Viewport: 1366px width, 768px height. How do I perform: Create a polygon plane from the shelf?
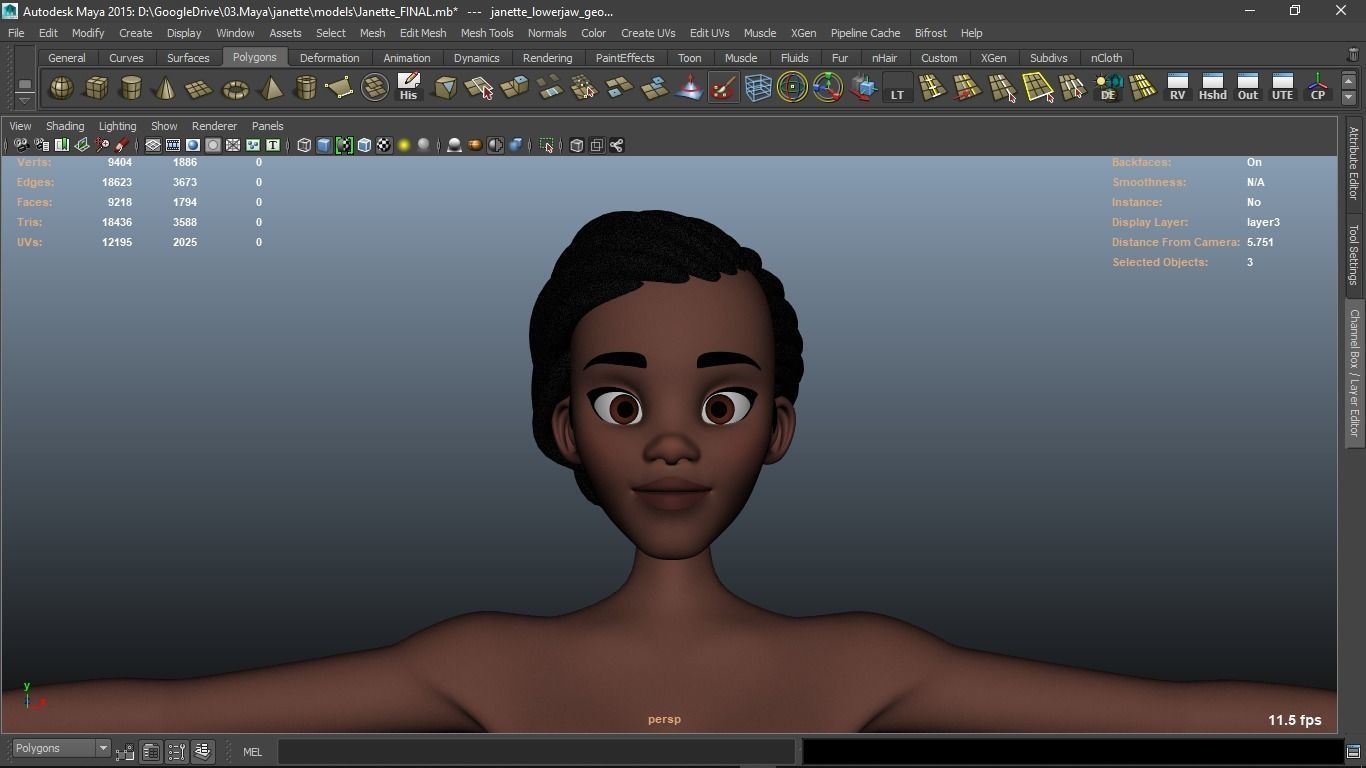tap(200, 88)
